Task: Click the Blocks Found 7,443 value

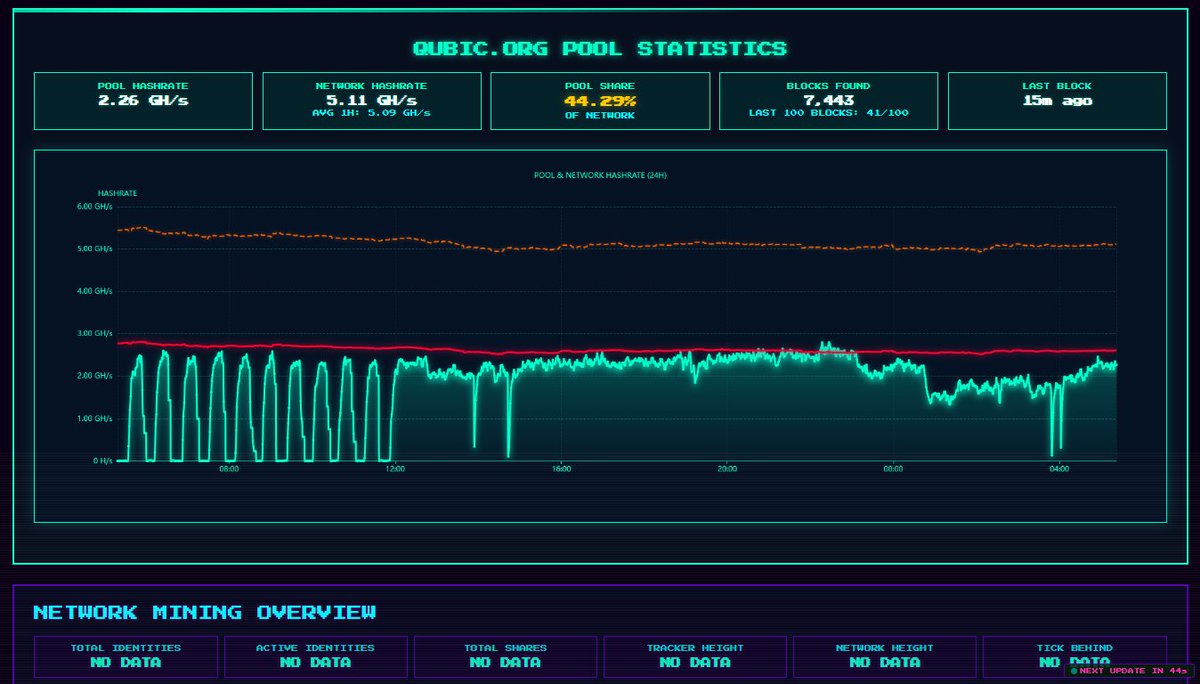Action: pos(828,100)
